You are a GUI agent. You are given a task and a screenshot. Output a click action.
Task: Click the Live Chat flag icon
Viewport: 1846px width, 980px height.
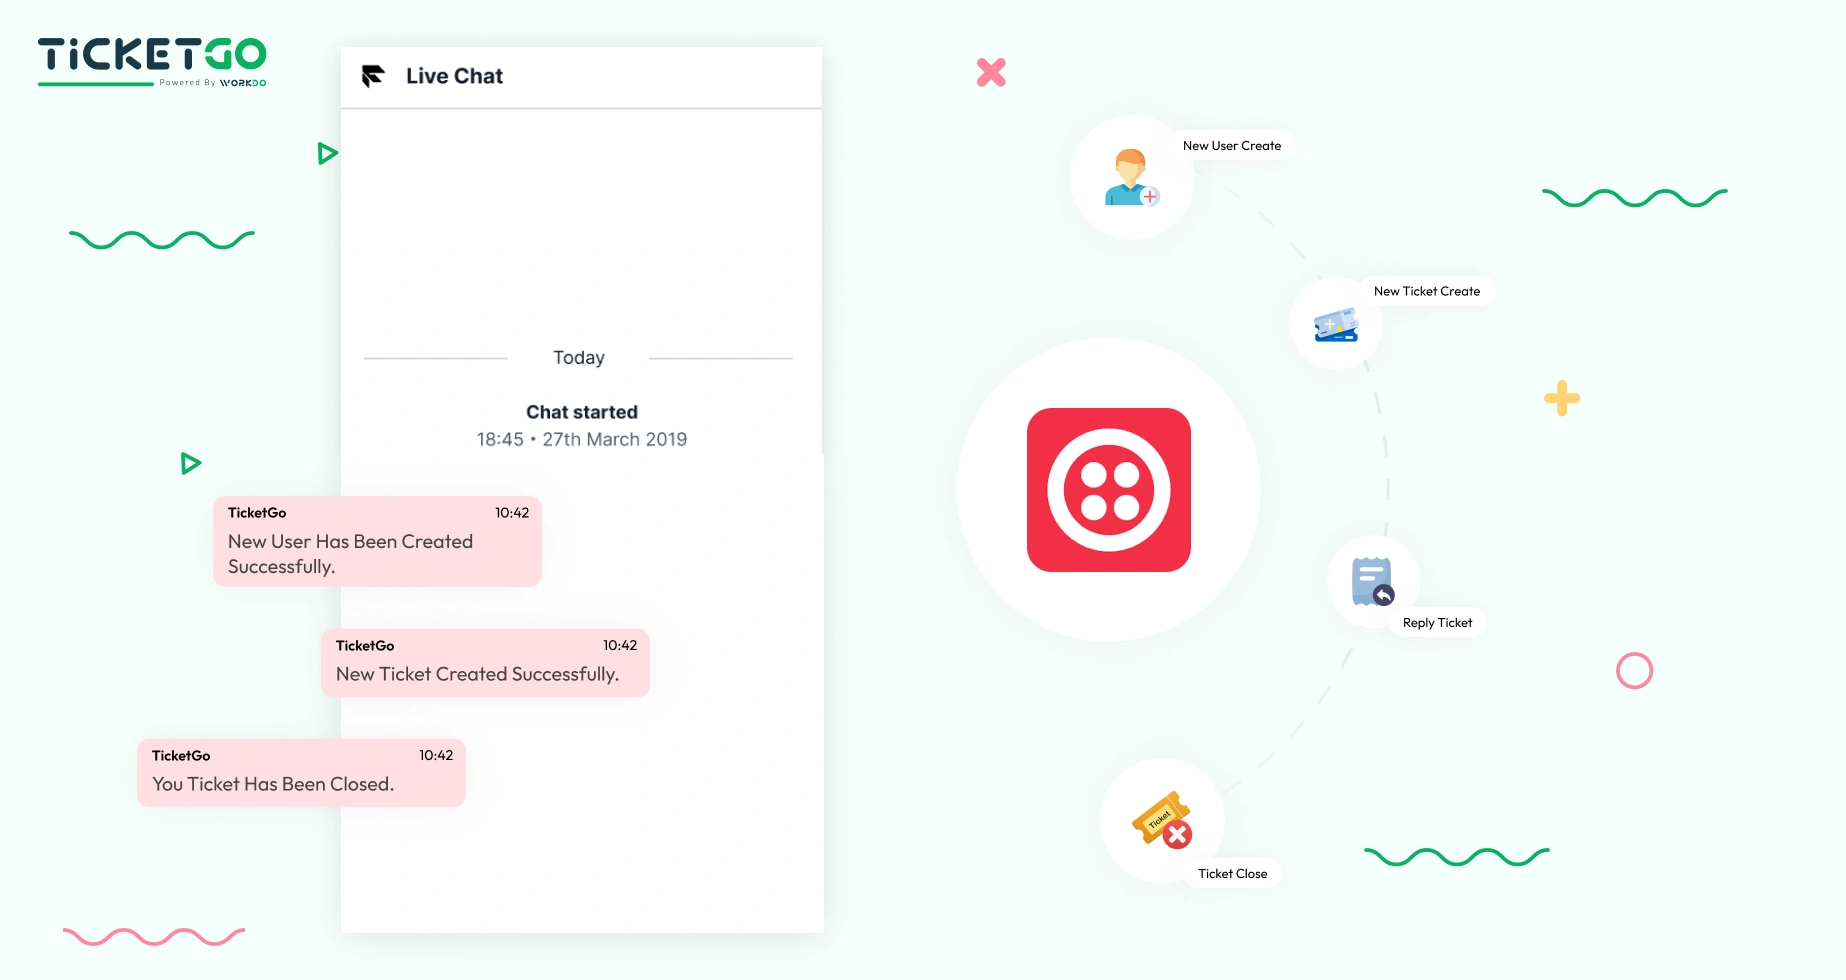371,76
